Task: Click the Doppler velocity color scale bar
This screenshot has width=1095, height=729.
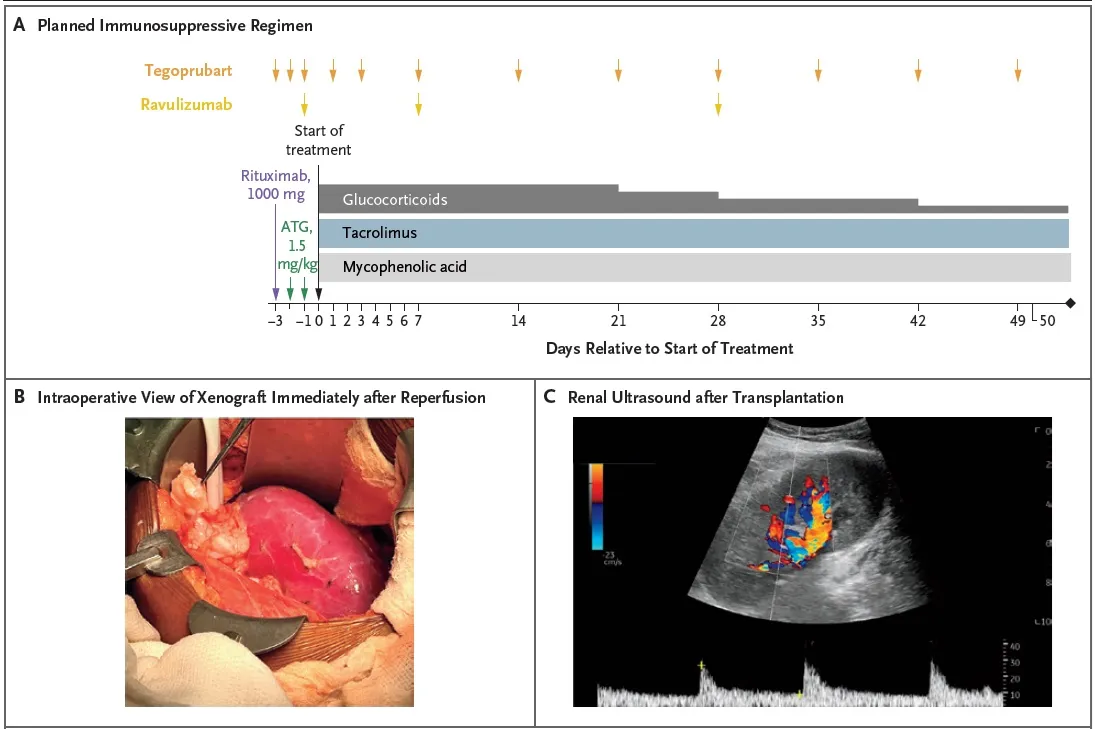Action: click(595, 505)
